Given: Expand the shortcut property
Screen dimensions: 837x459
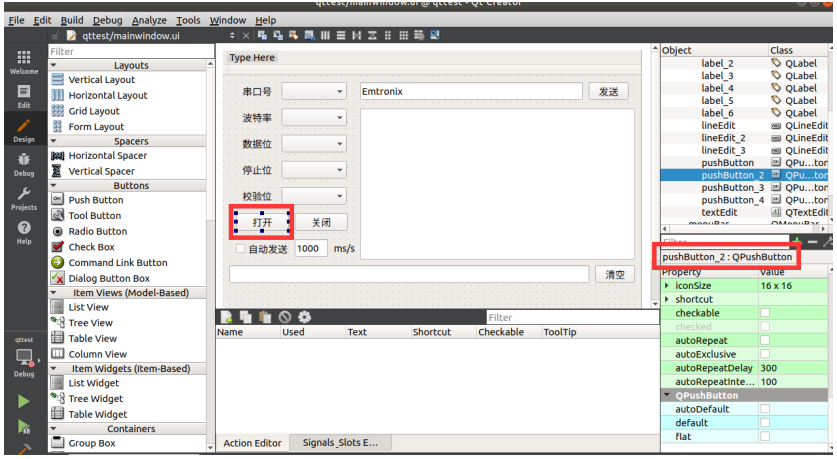Looking at the screenshot, I should [667, 299].
